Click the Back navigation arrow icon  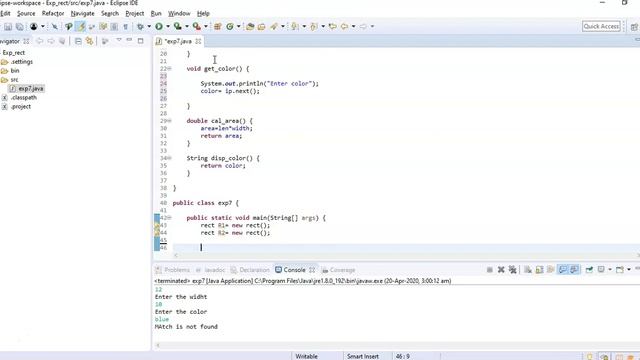click(x=344, y=27)
